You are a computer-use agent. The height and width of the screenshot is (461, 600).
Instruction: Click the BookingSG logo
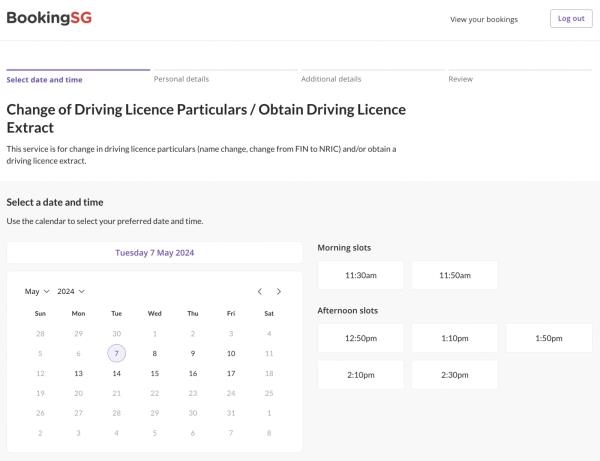coord(49,18)
